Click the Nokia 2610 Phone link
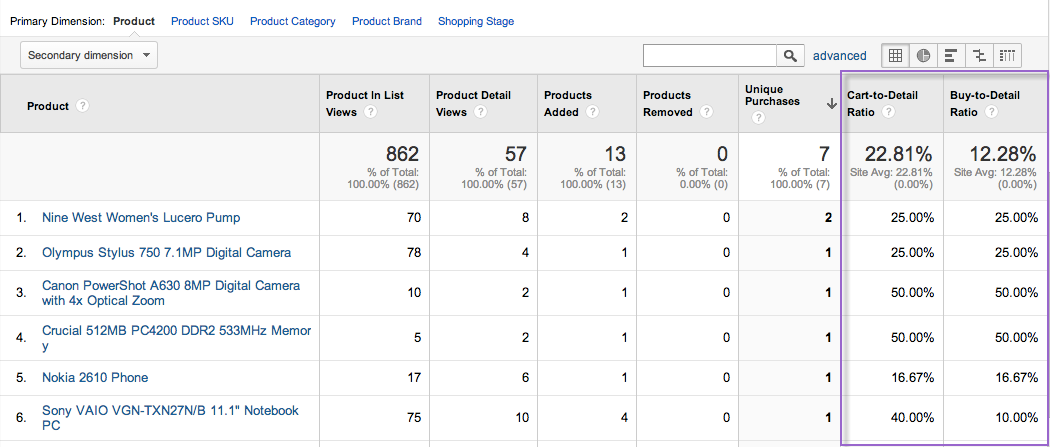 coord(95,378)
